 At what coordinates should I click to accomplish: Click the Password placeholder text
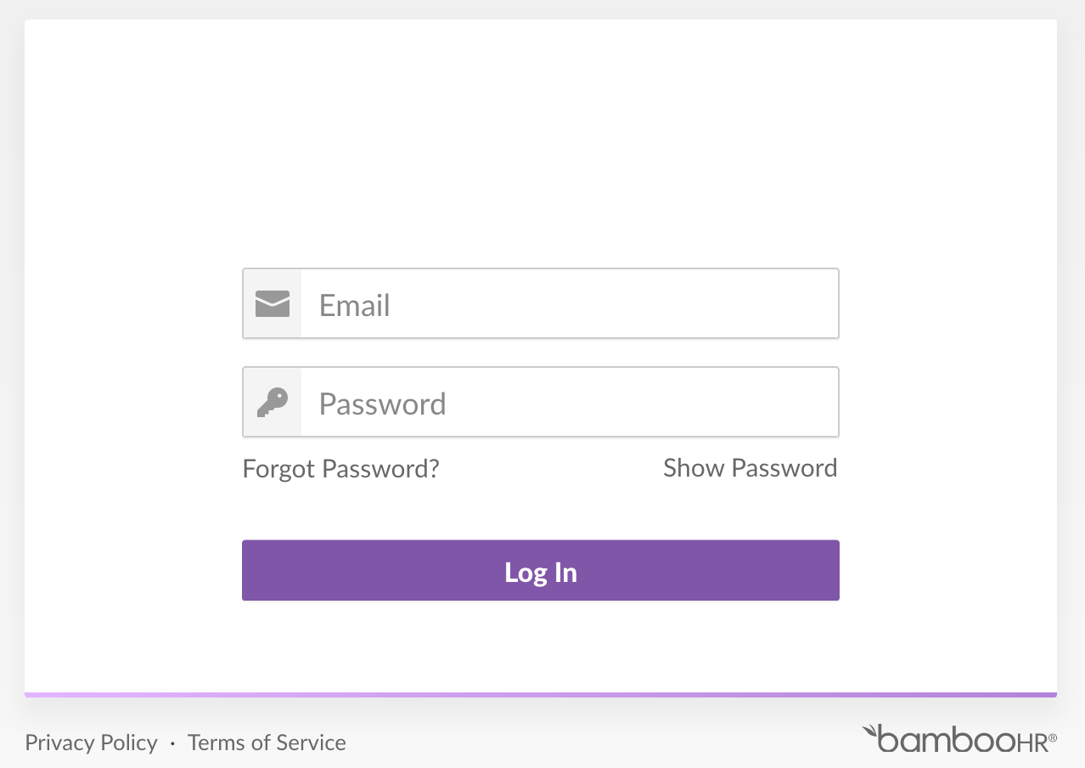[x=382, y=404]
